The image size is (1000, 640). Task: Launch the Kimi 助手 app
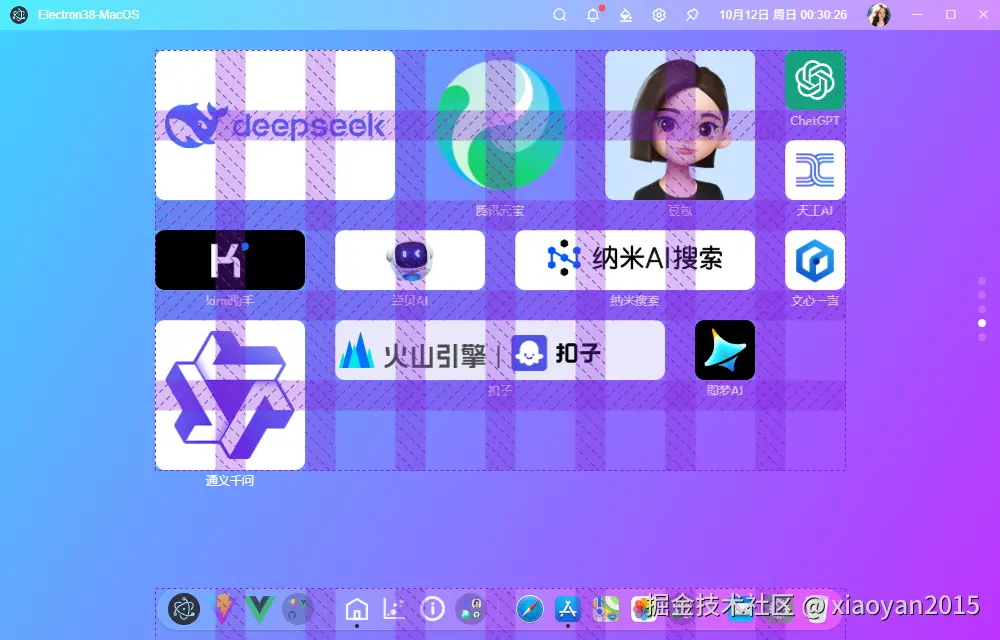pos(229,259)
